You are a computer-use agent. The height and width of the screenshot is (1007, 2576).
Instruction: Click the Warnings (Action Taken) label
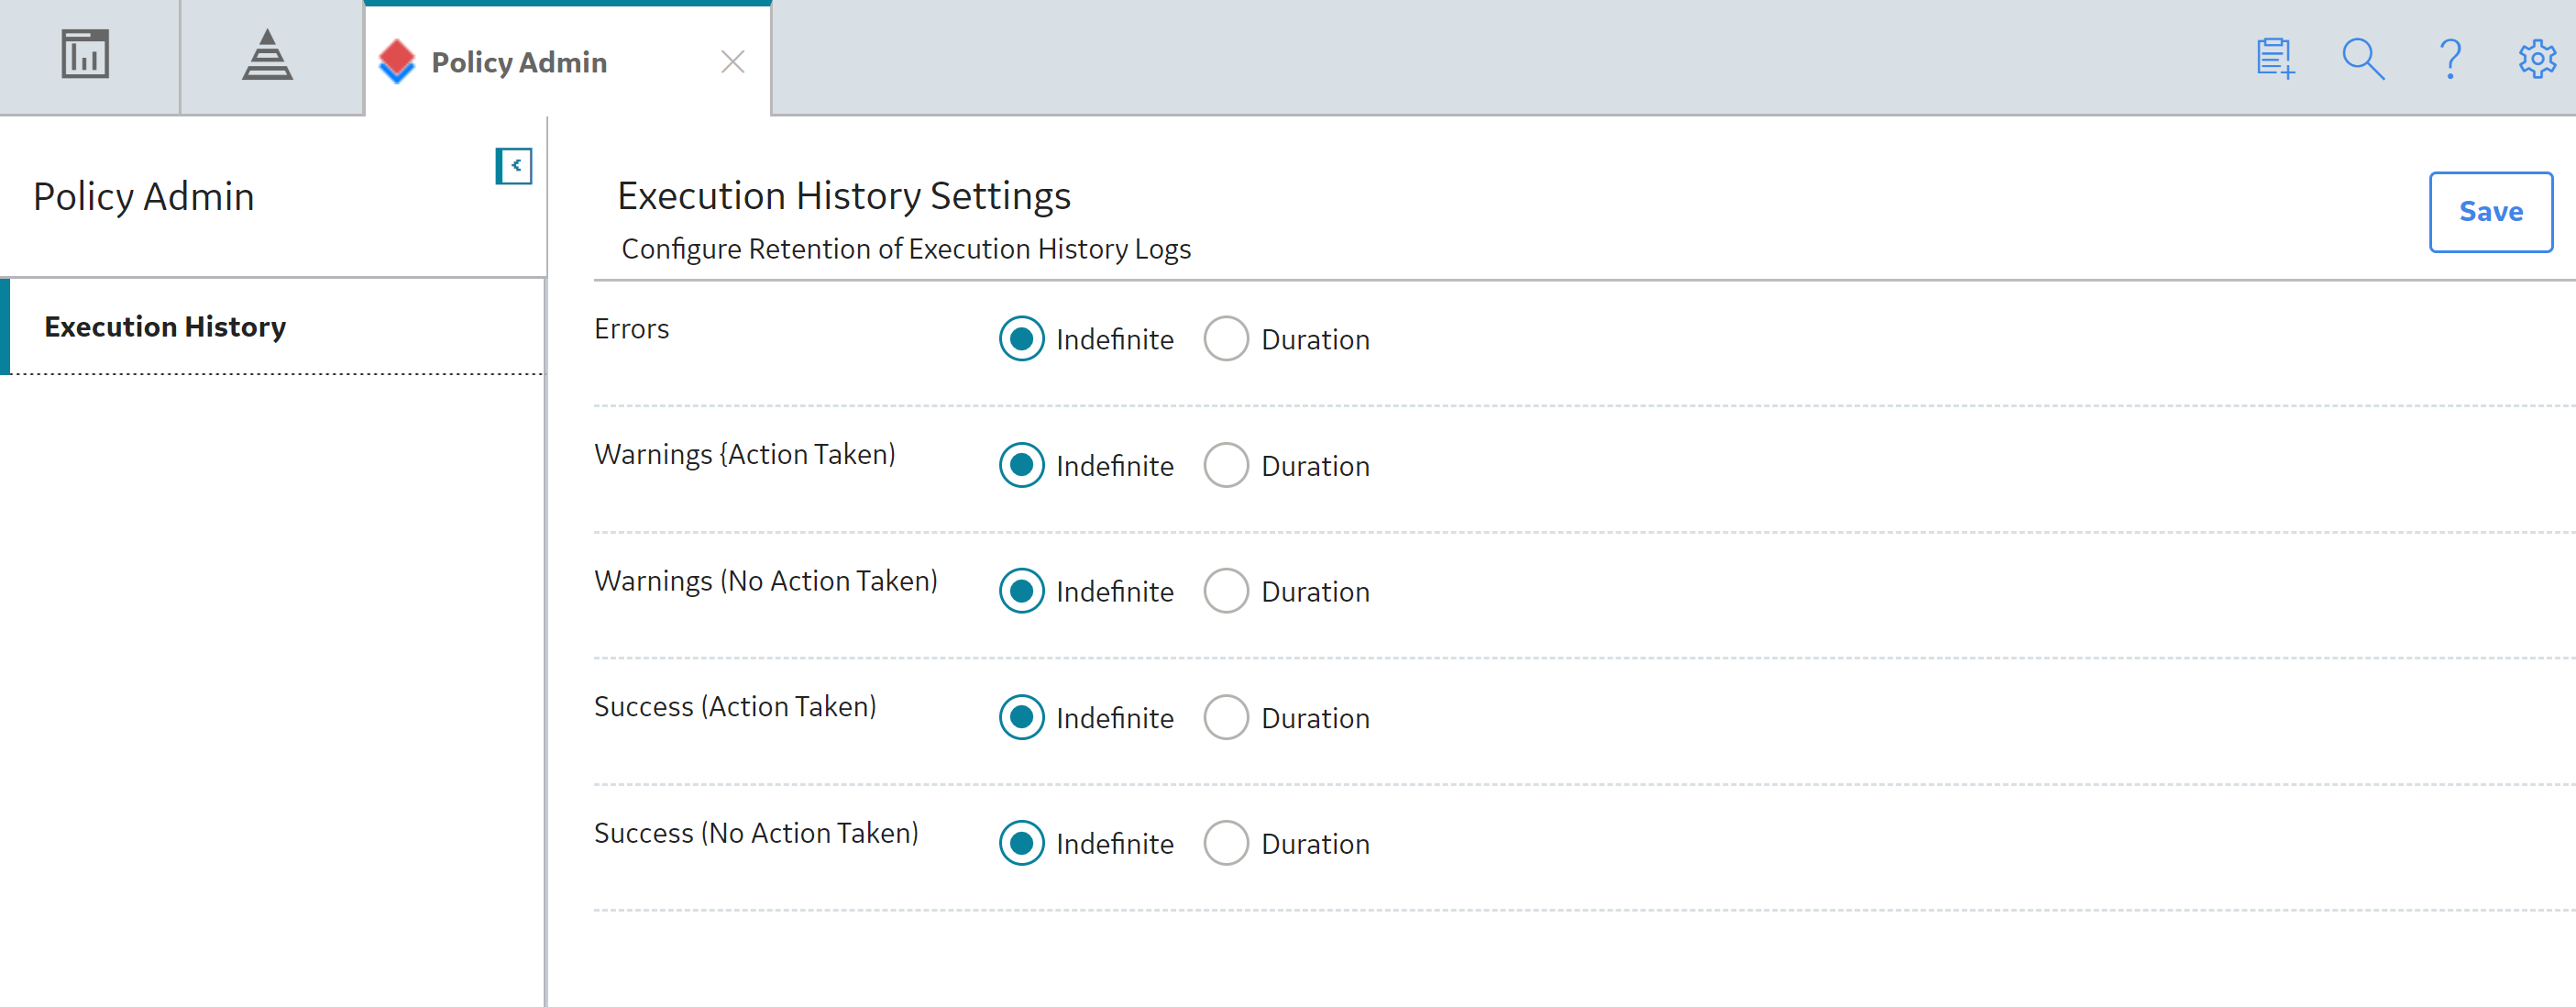[745, 455]
